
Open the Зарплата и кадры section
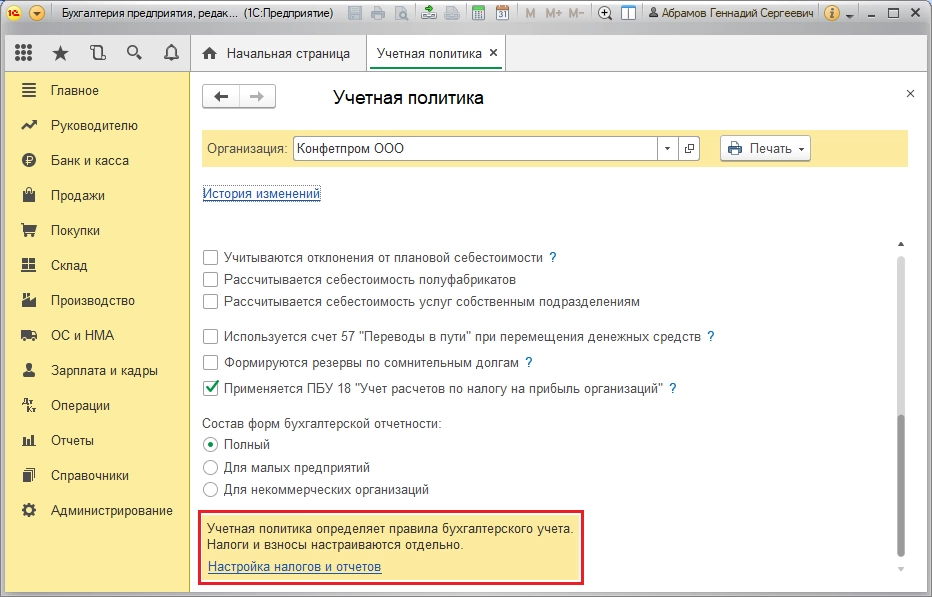[x=104, y=370]
